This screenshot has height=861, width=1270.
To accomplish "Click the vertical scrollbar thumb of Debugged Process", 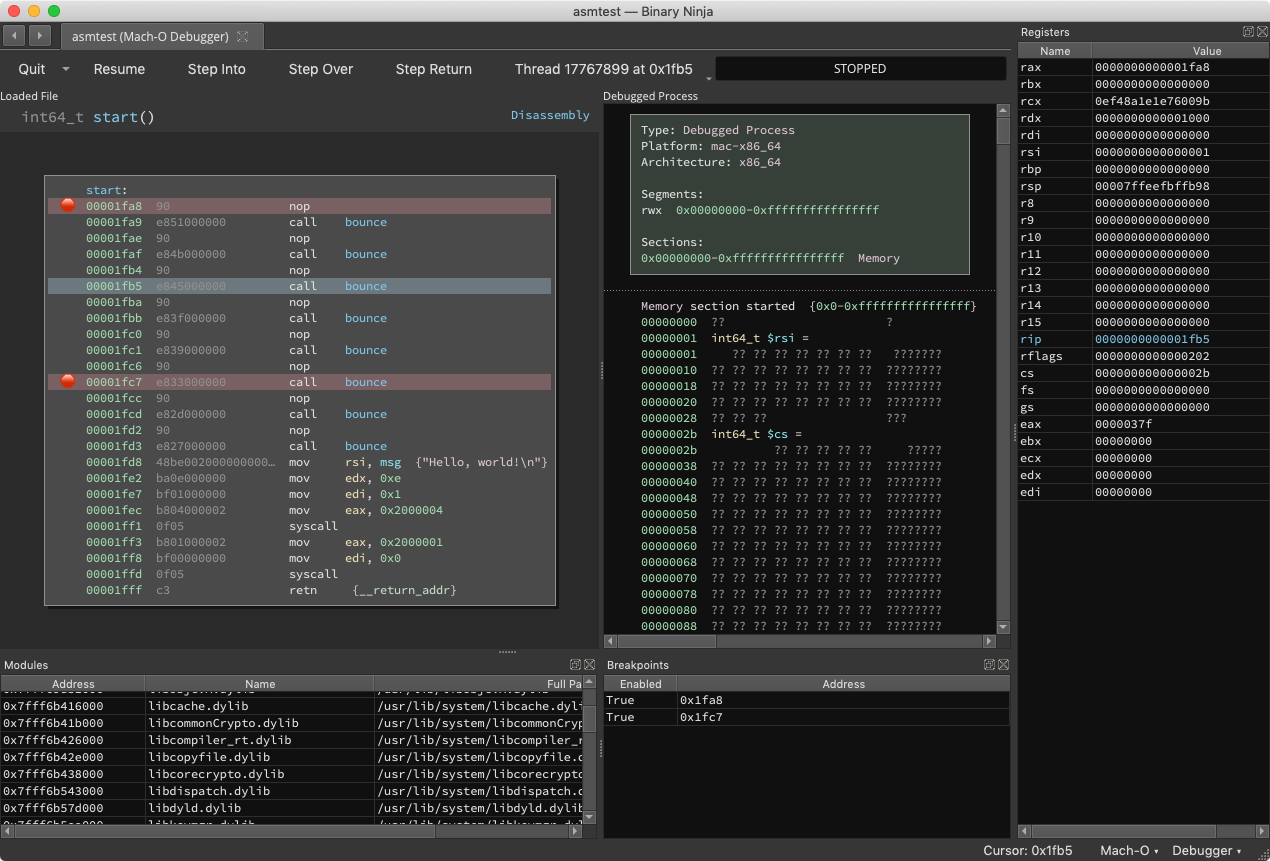I will [1003, 131].
